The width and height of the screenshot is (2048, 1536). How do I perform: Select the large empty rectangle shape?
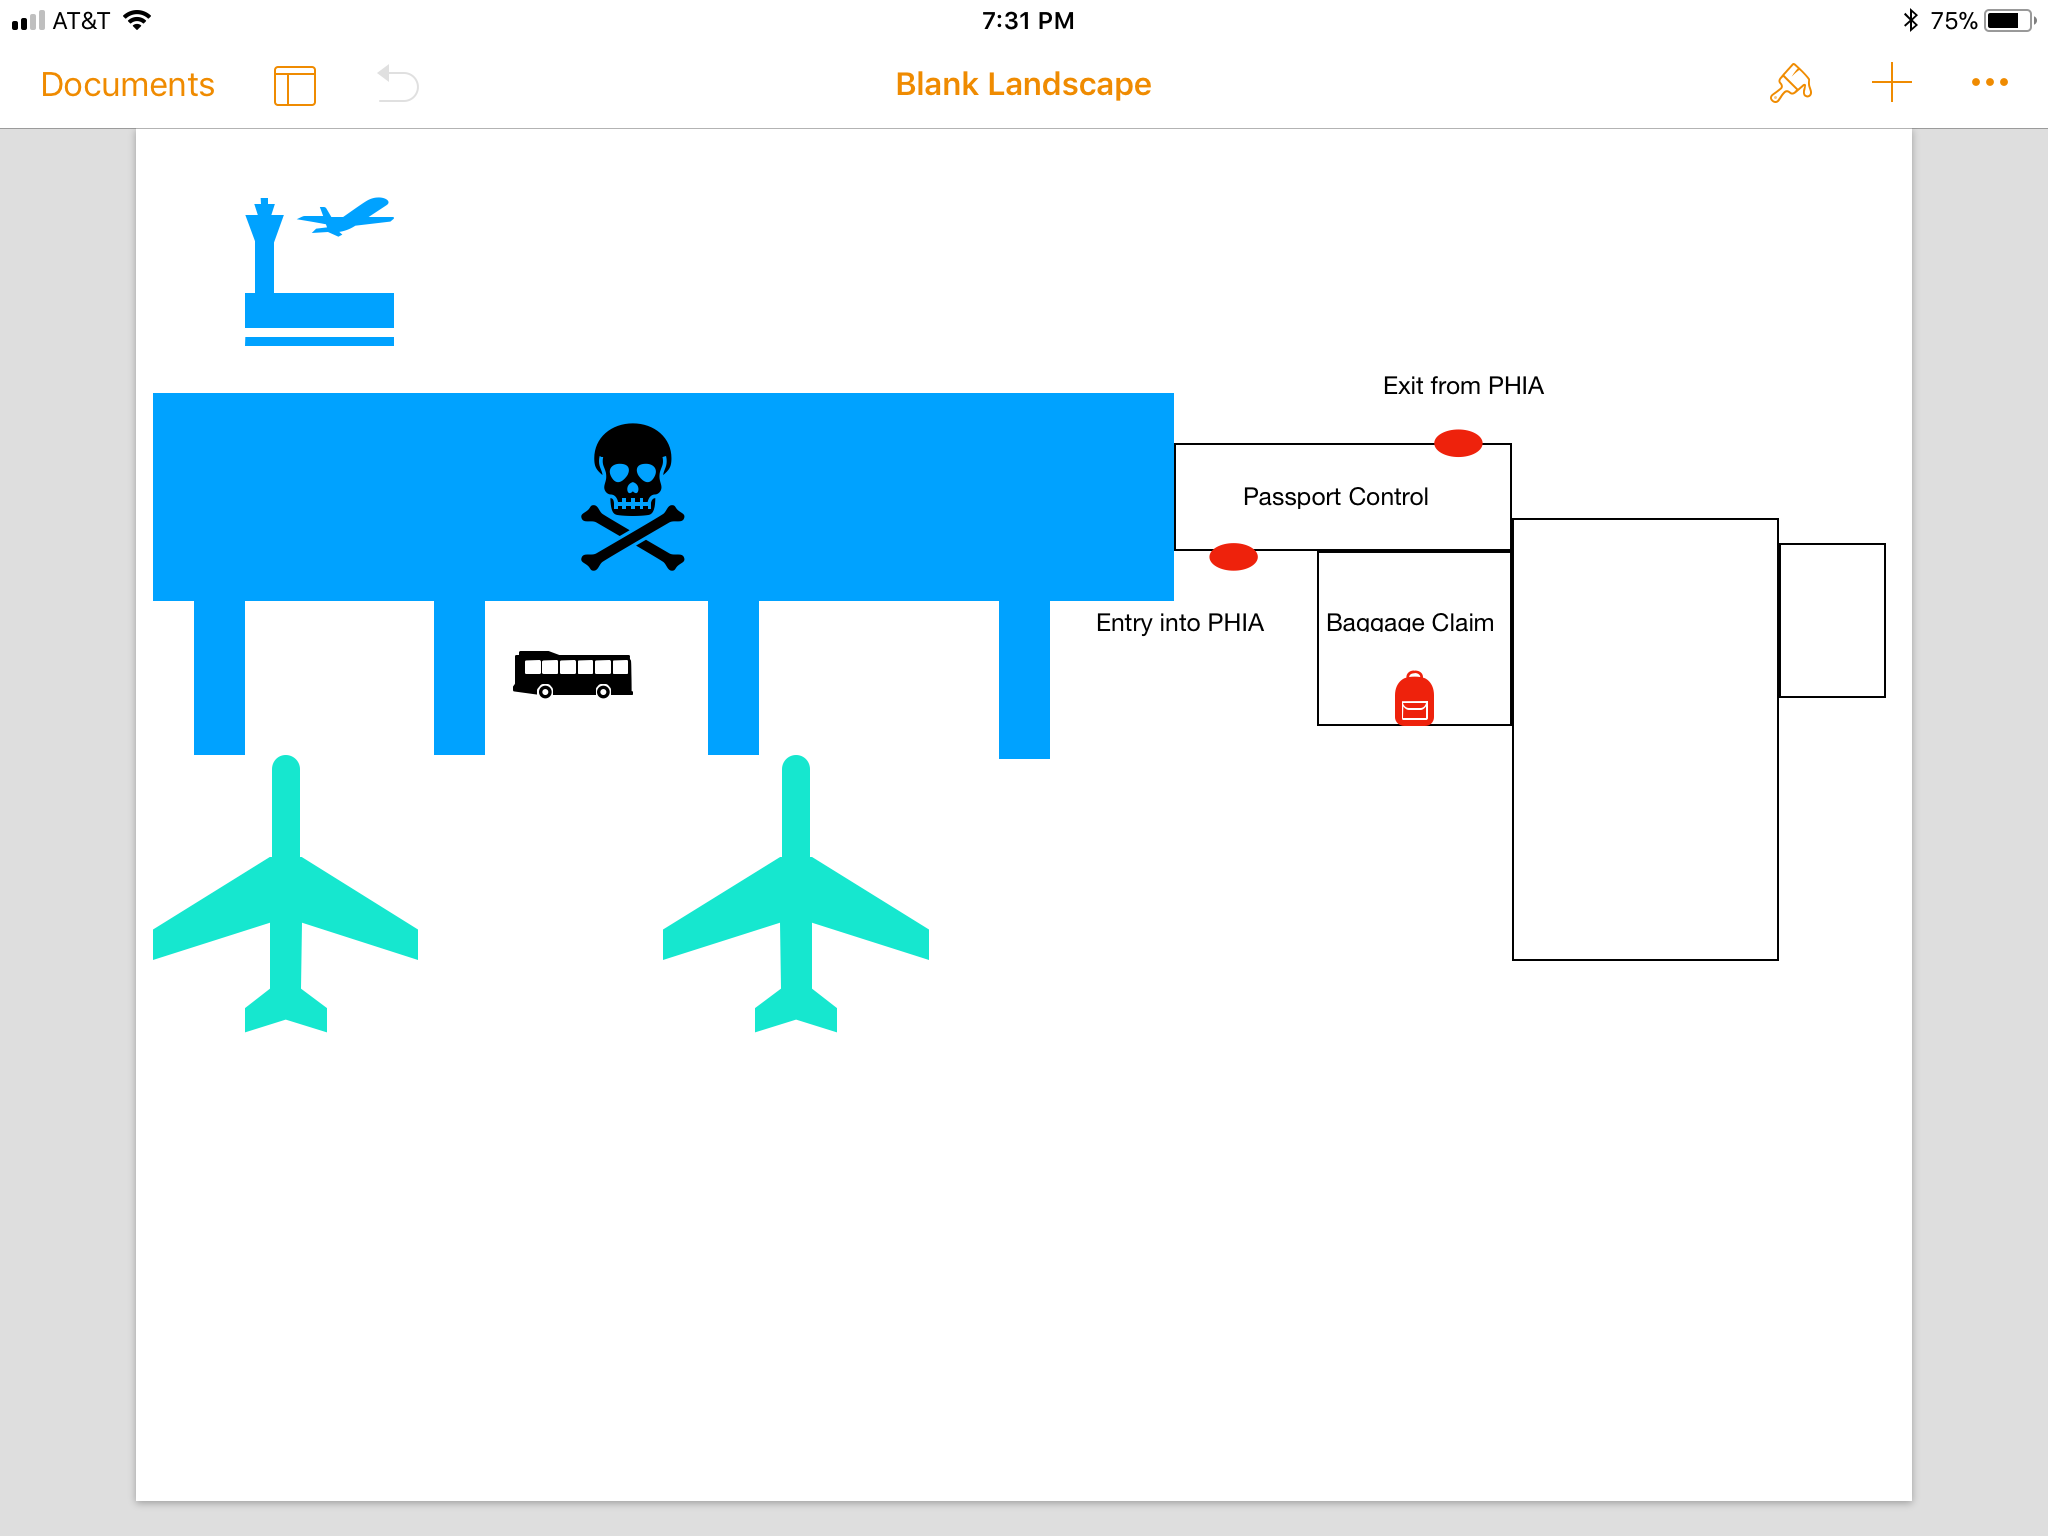pyautogui.click(x=1645, y=739)
